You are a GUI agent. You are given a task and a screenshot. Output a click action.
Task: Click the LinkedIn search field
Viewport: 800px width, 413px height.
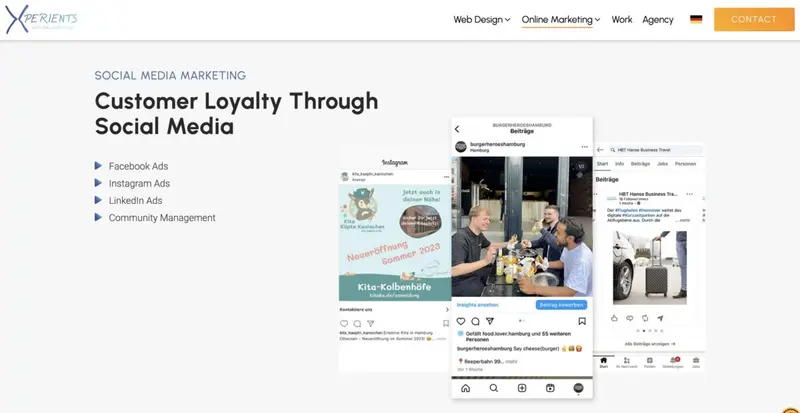coord(655,150)
